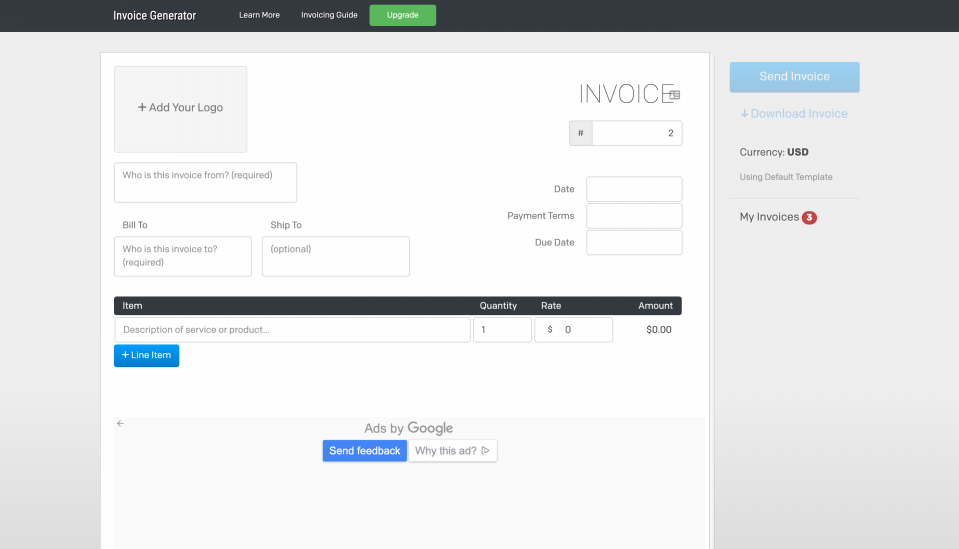Open the Learn More menu item
The image size is (959, 549).
pos(259,15)
